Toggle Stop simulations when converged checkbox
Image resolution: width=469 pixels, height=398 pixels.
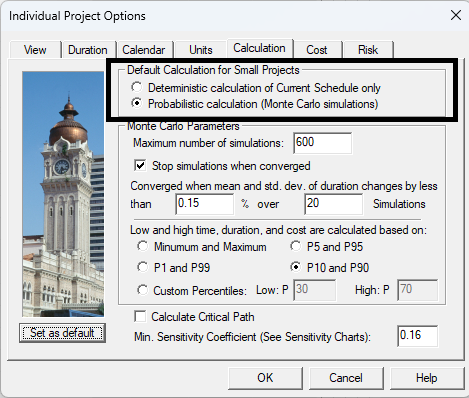(x=140, y=166)
